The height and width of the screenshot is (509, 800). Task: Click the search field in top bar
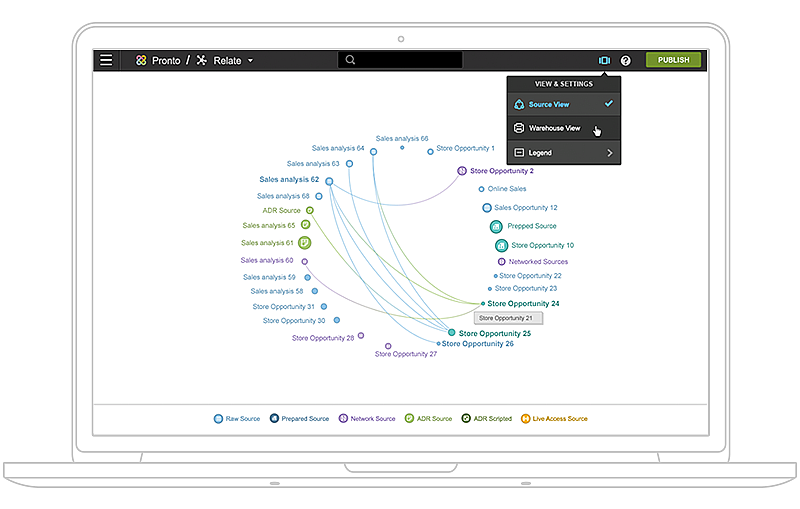tap(400, 60)
